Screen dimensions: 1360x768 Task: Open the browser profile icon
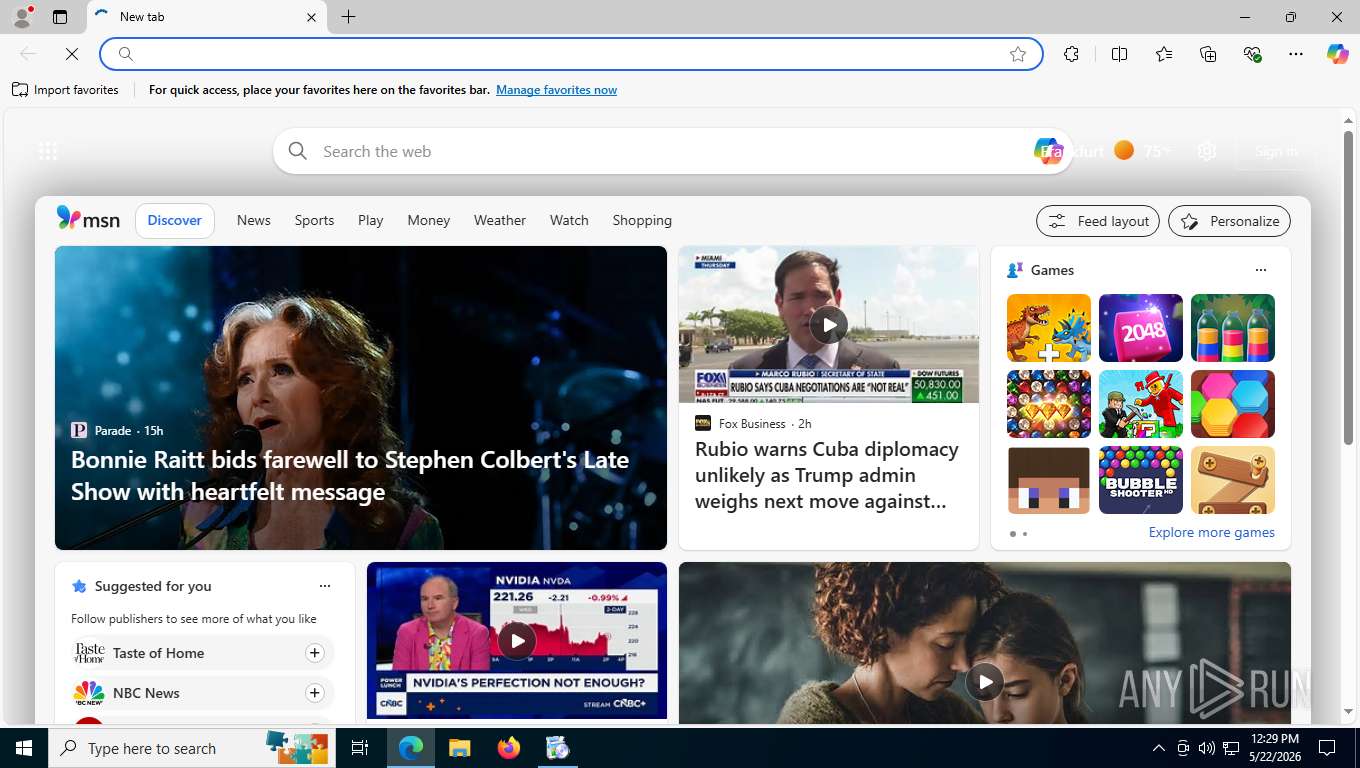[x=21, y=17]
